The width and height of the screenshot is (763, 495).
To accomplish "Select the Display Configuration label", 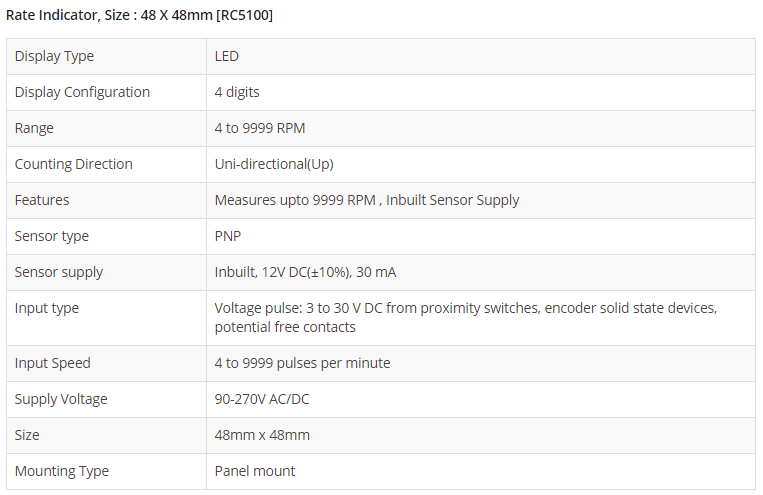I will (x=82, y=92).
